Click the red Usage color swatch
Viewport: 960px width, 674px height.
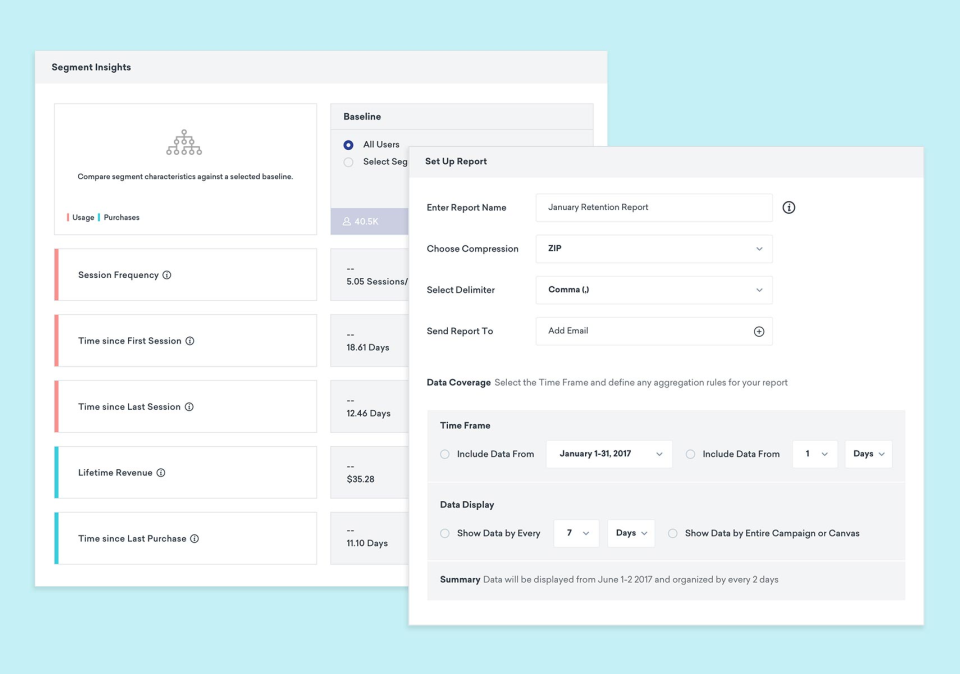point(67,217)
